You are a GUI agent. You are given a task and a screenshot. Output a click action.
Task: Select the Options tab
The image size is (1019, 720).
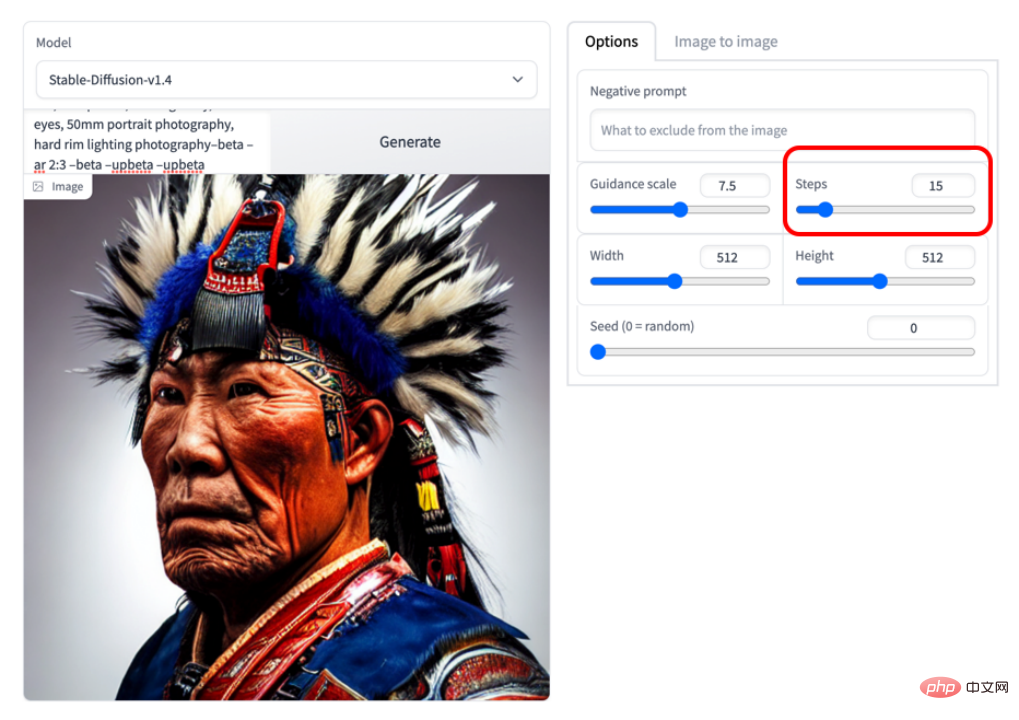click(x=611, y=42)
